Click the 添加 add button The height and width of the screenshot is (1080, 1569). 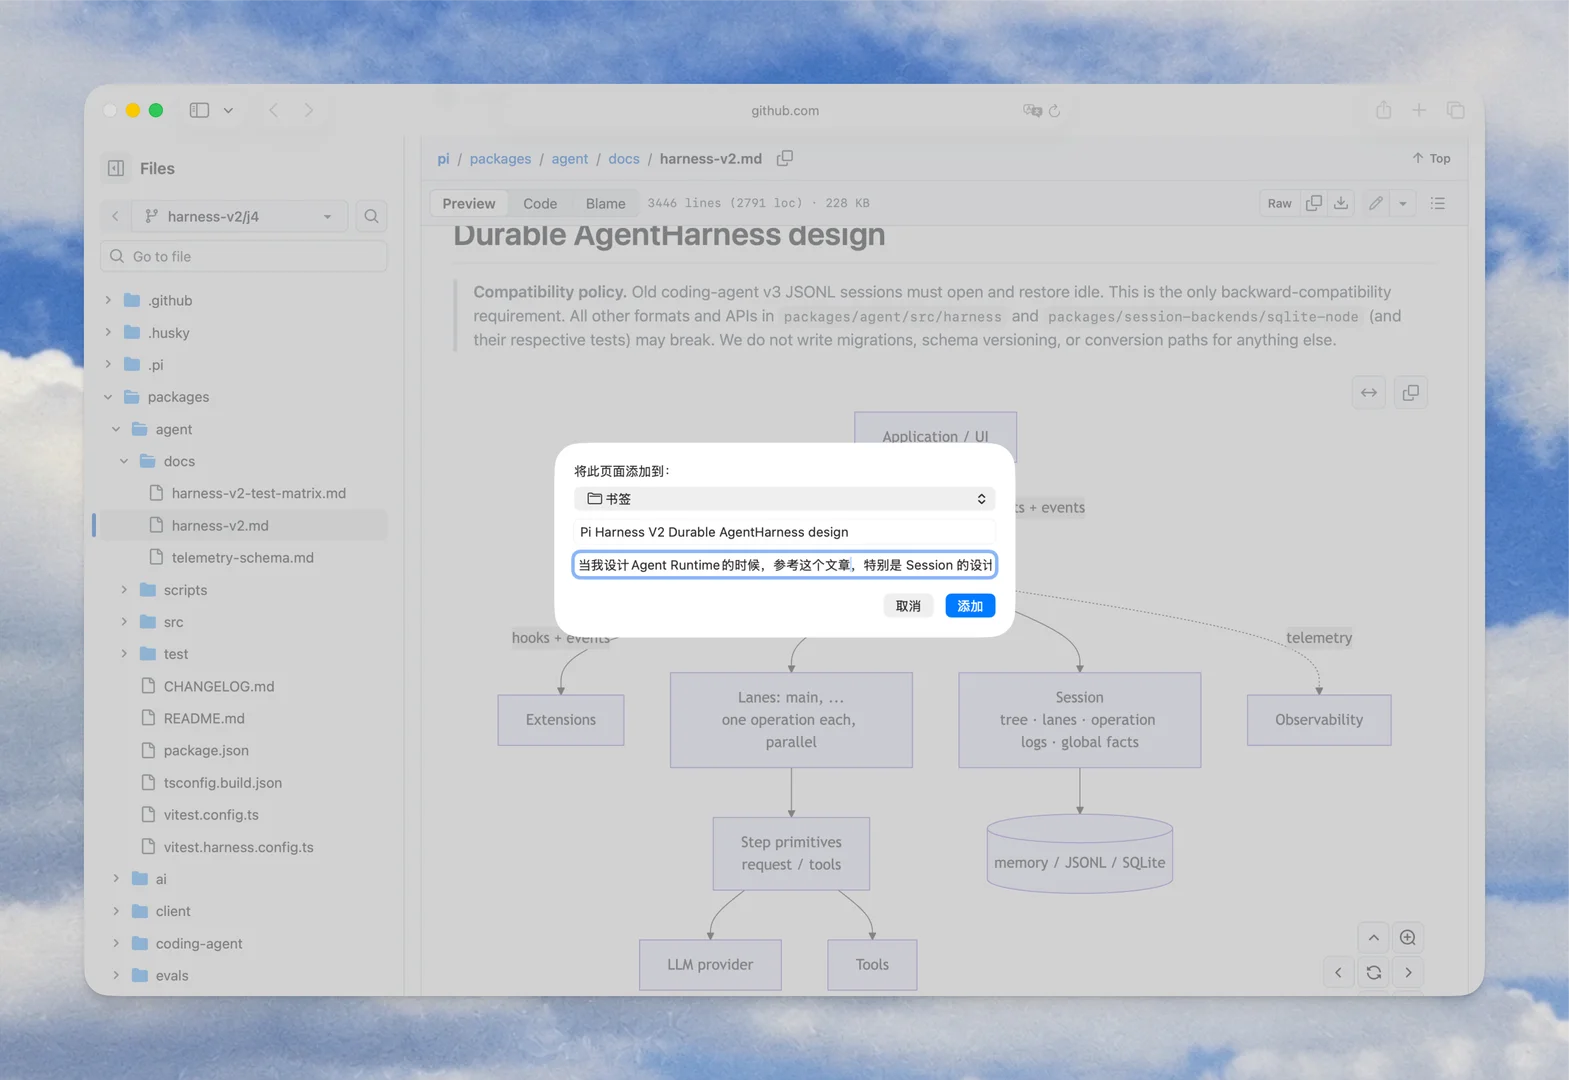[x=970, y=606]
